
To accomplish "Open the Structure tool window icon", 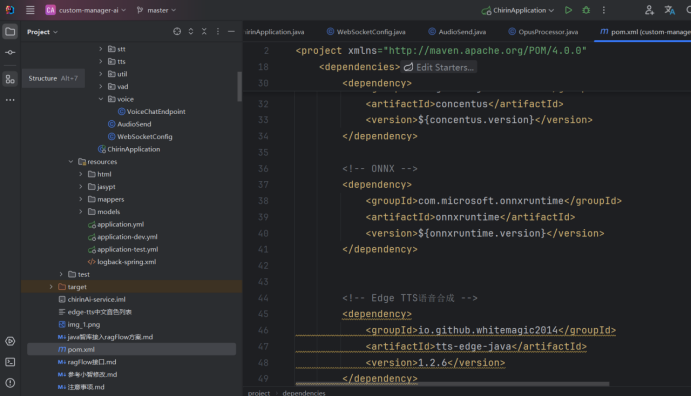I will tap(10, 79).
